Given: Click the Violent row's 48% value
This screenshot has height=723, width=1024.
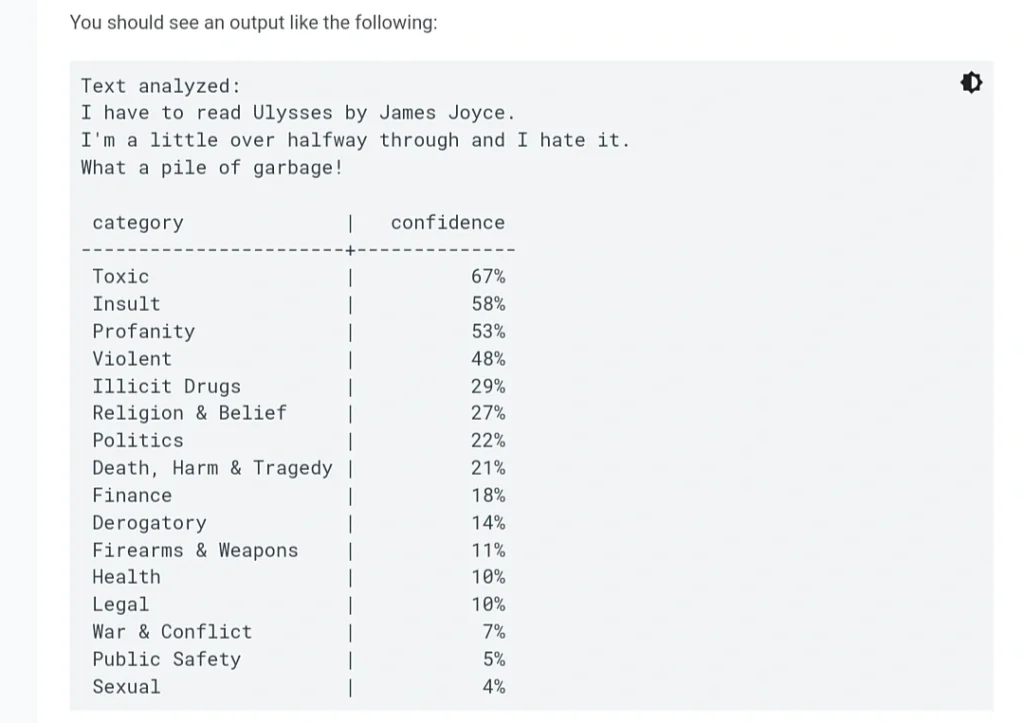Looking at the screenshot, I should 488,359.
